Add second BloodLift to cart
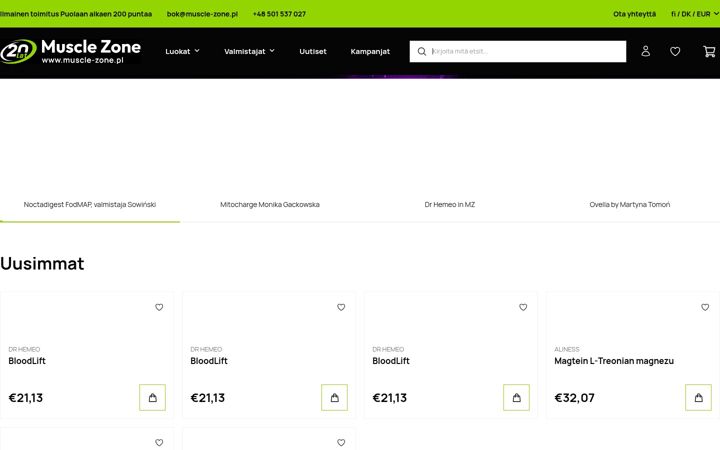The height and width of the screenshot is (450, 720). (x=334, y=397)
